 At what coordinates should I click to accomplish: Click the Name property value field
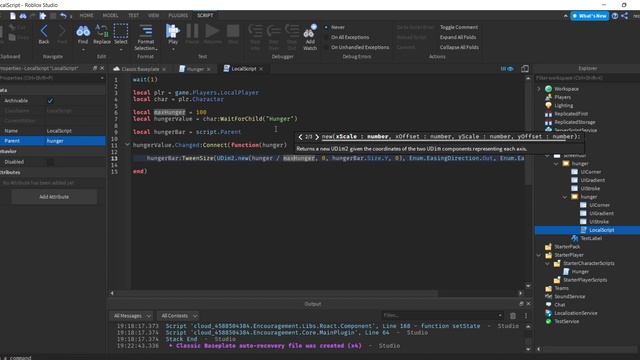pos(75,131)
